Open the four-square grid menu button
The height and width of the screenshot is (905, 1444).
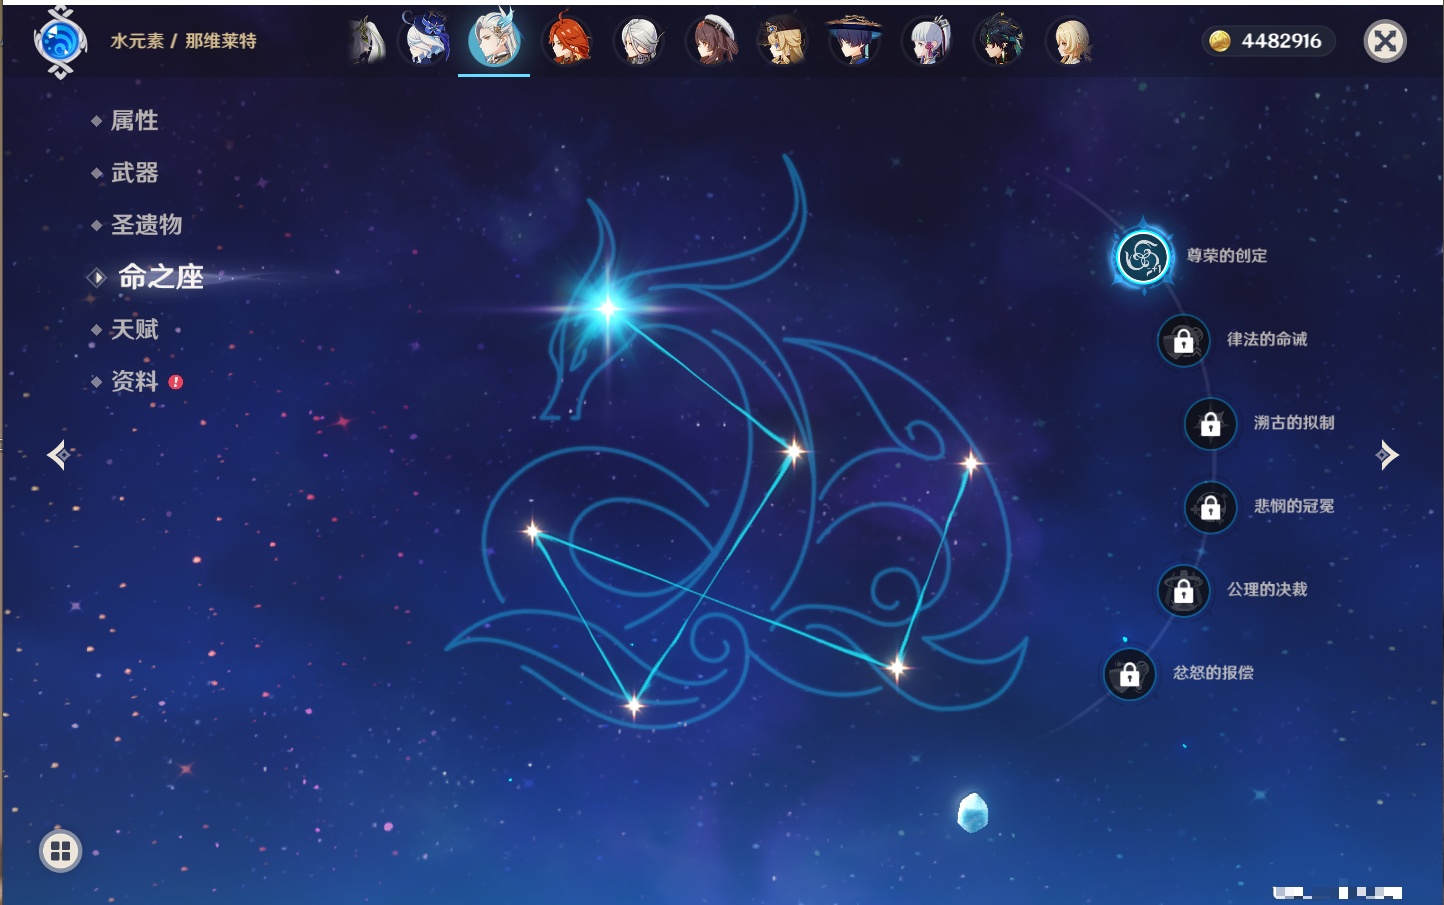[60, 851]
